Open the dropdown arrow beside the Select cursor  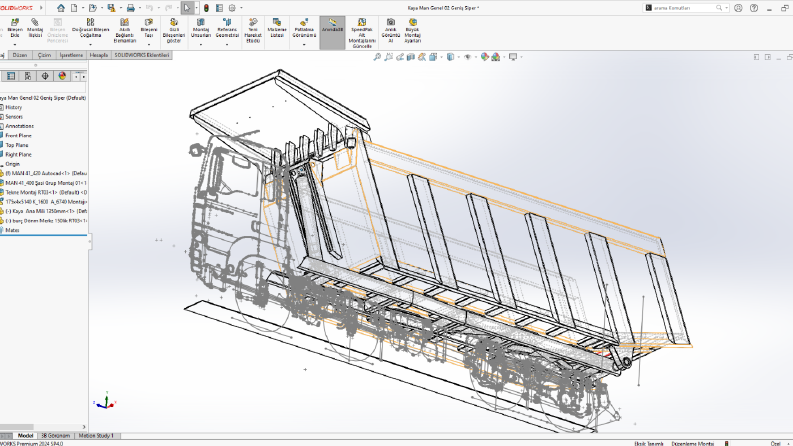point(196,8)
